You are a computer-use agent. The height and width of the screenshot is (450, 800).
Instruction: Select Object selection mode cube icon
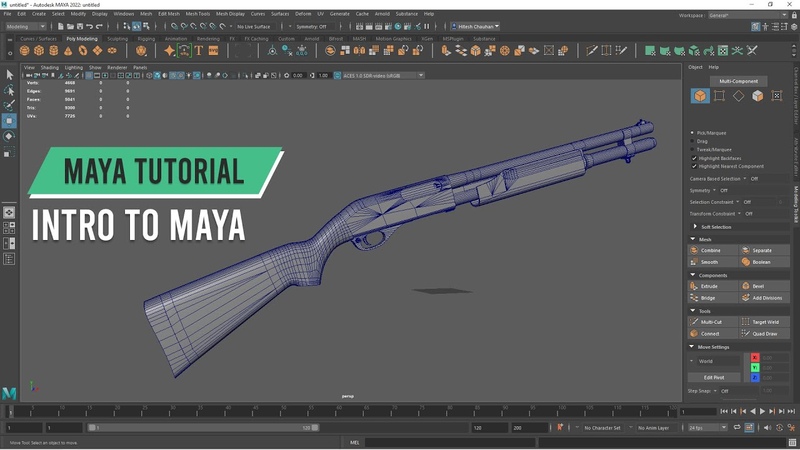700,96
